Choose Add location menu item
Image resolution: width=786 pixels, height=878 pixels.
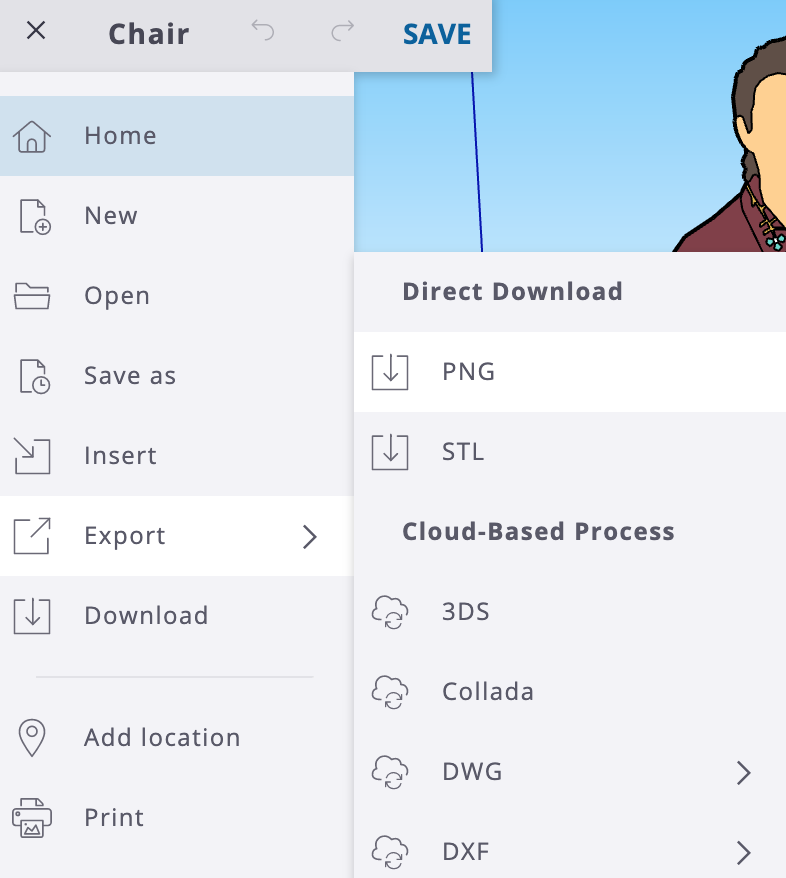click(177, 737)
